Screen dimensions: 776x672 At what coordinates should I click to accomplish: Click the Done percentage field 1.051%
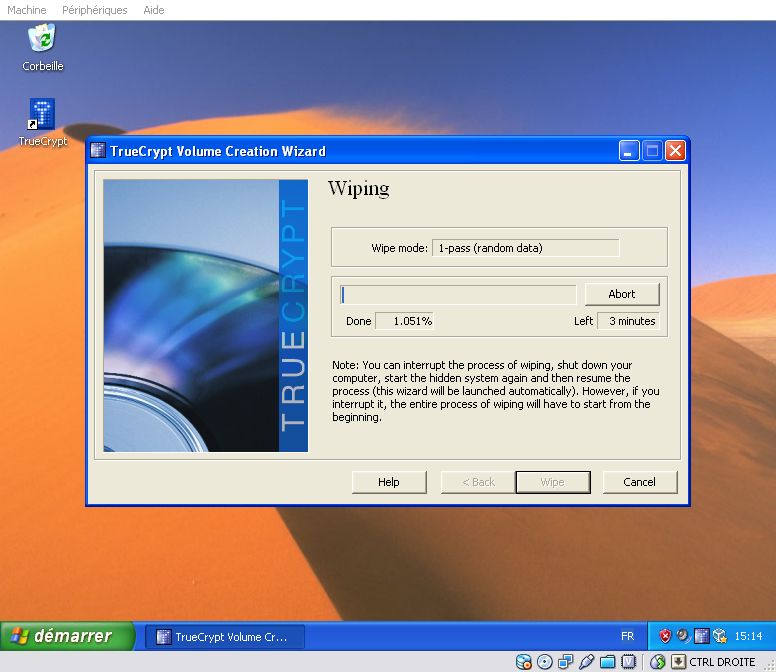click(x=404, y=321)
